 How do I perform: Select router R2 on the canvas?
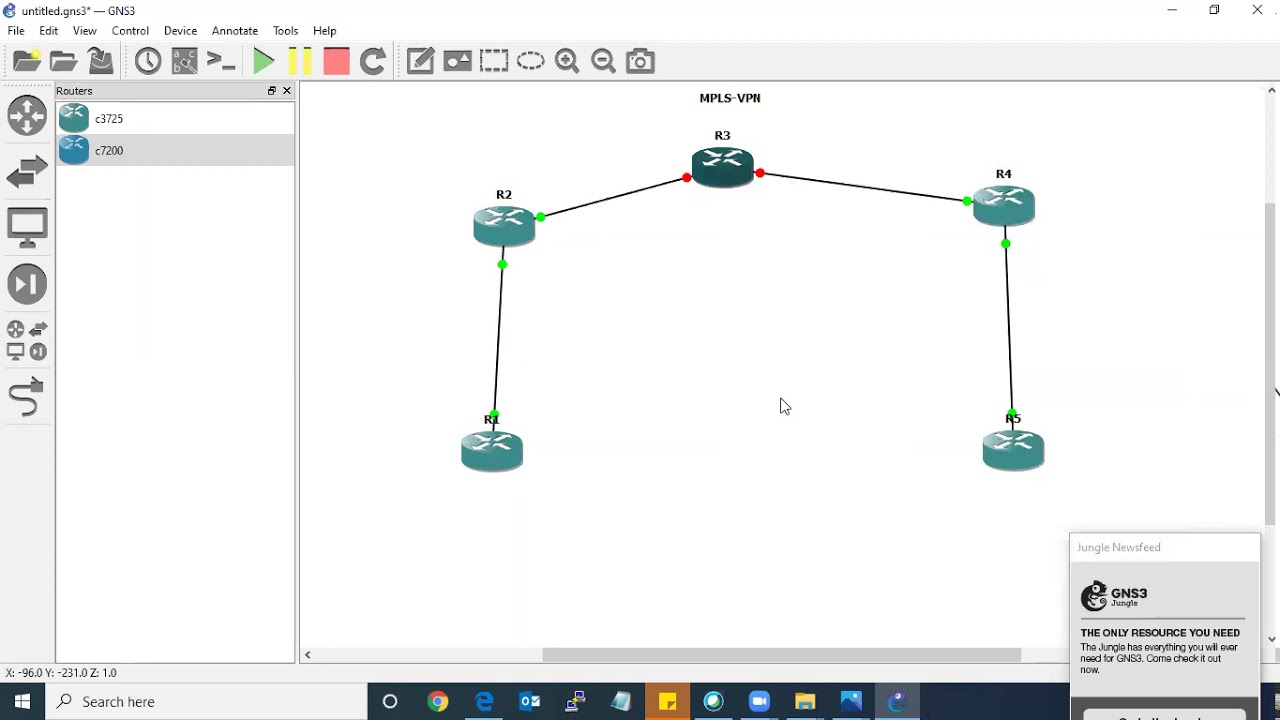tap(504, 225)
